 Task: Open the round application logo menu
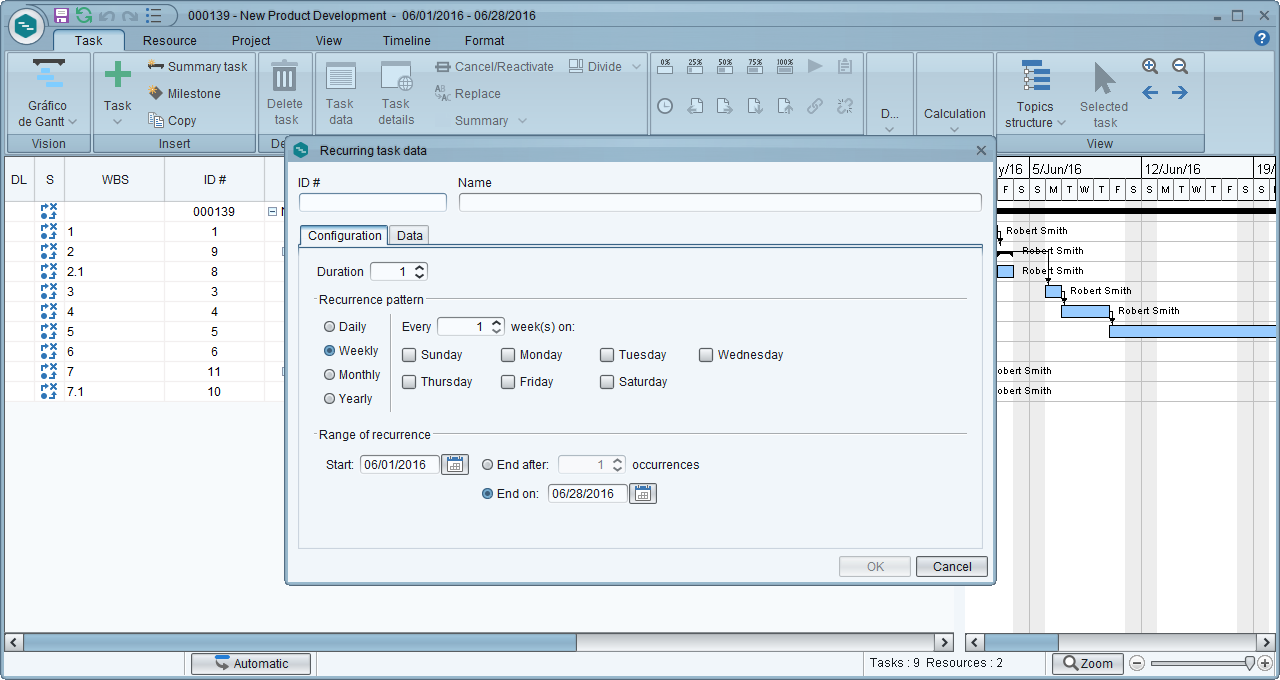26,26
